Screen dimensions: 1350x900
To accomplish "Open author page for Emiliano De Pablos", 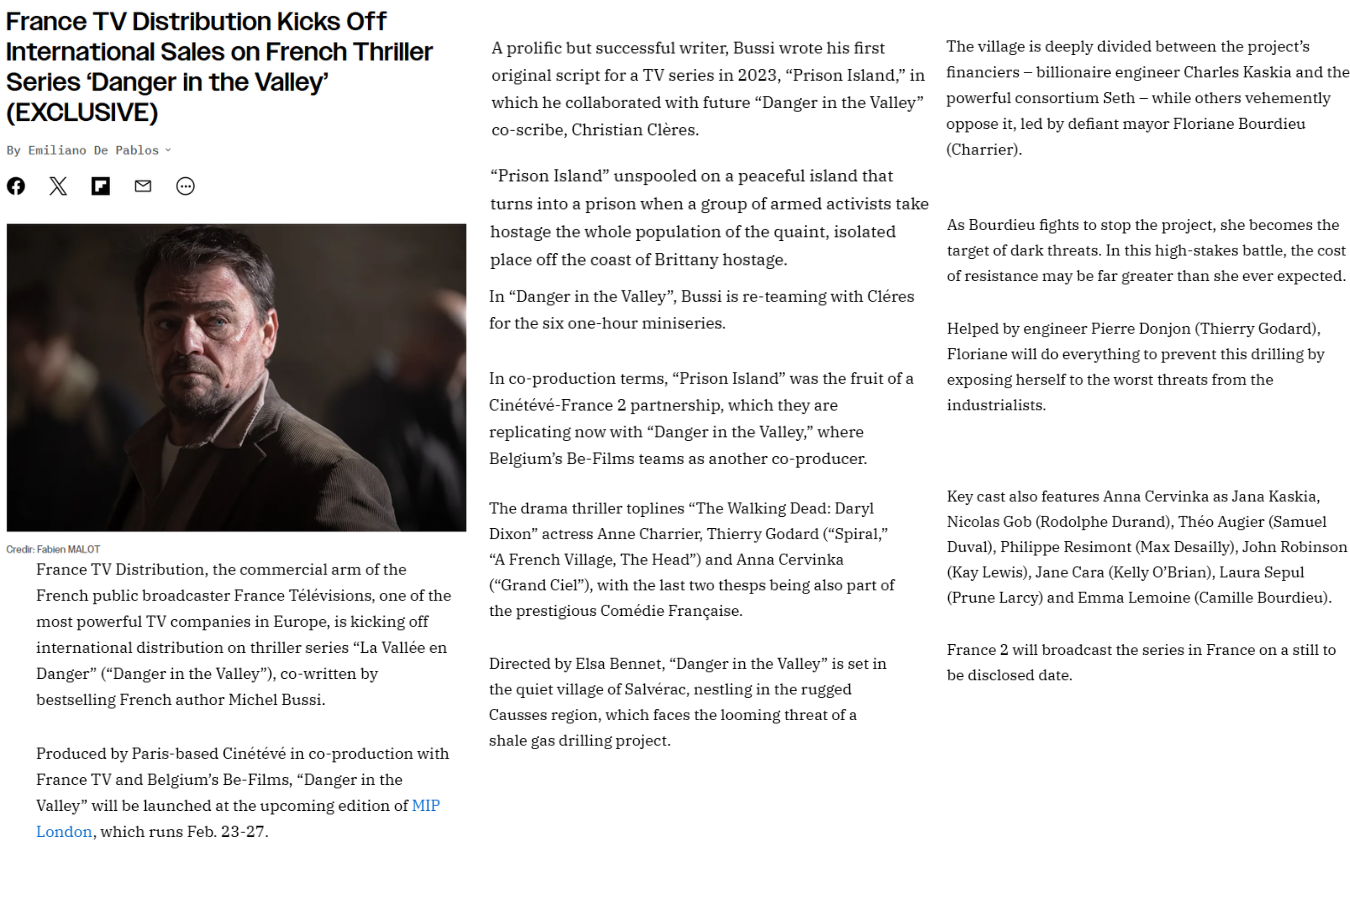I will 93,150.
